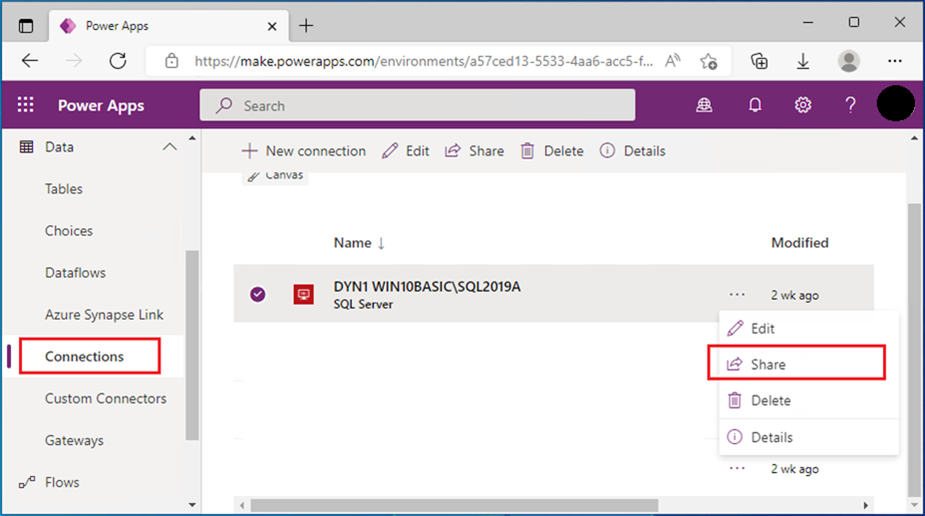Viewport: 925px width, 516px height.
Task: Open the environment picker icon in header
Action: pos(704,105)
